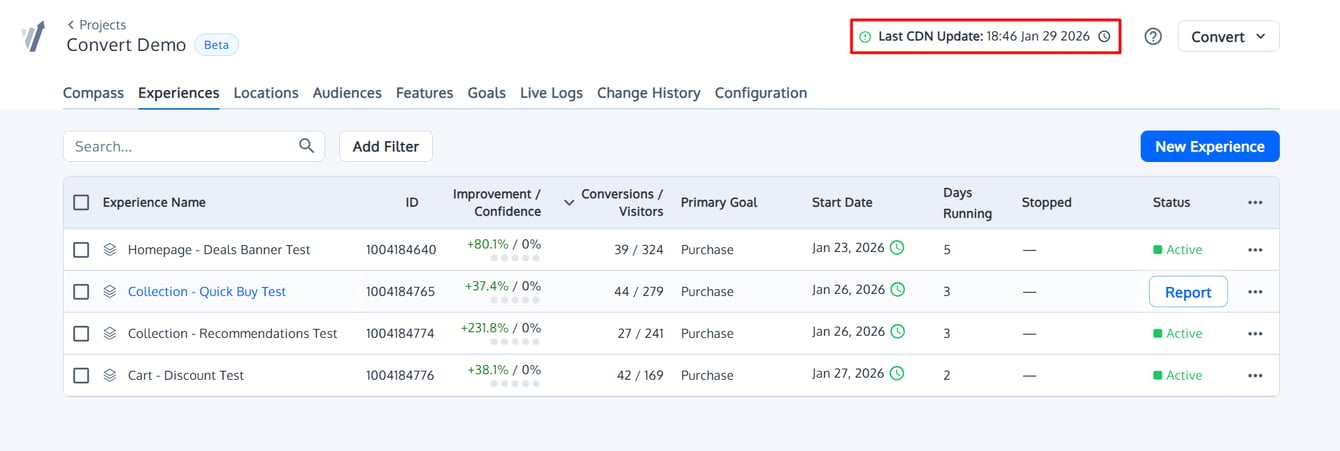
Task: Switch to the Compass tab
Action: coord(93,93)
